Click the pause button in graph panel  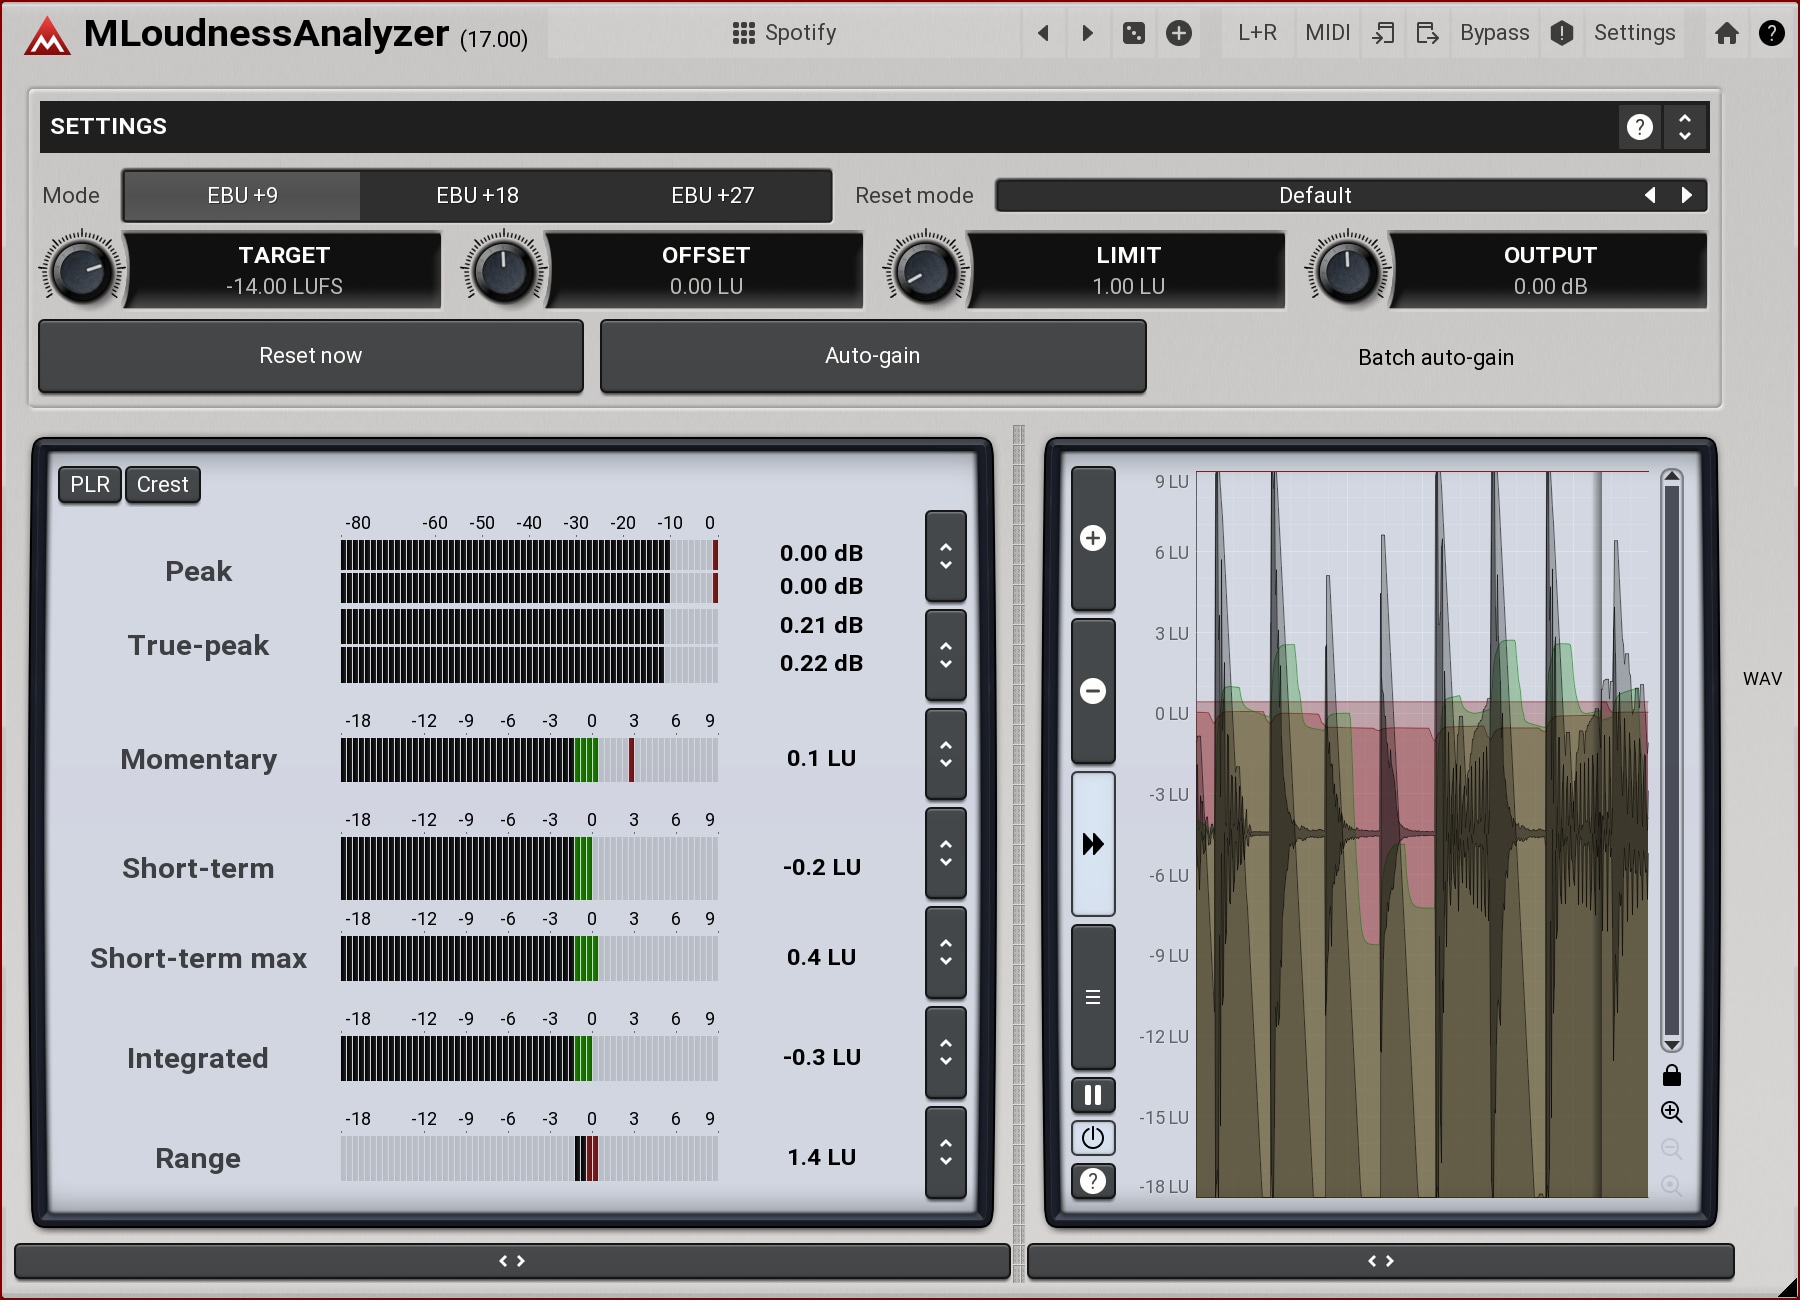tap(1093, 1095)
